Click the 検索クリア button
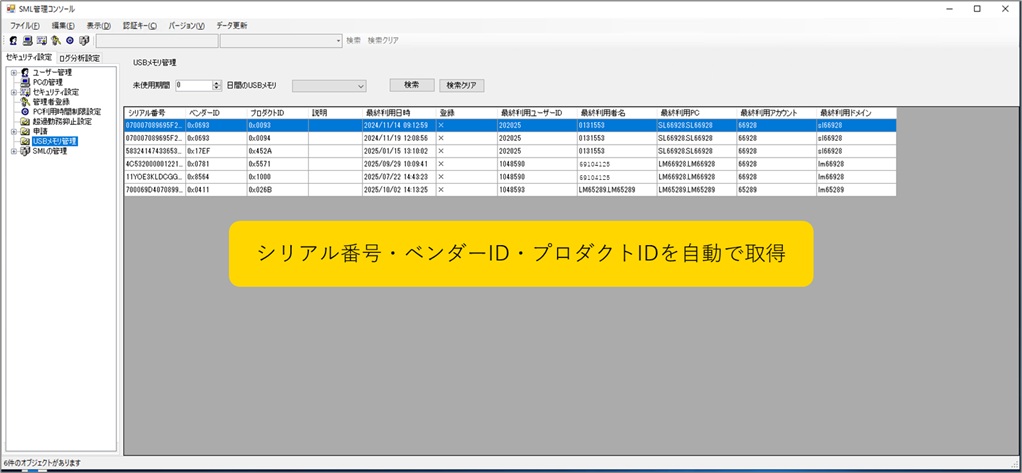 [462, 85]
